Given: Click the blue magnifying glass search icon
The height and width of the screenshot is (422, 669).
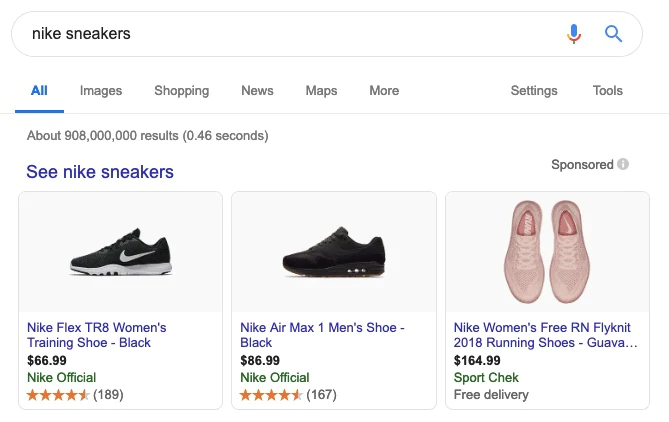Looking at the screenshot, I should click(x=614, y=34).
